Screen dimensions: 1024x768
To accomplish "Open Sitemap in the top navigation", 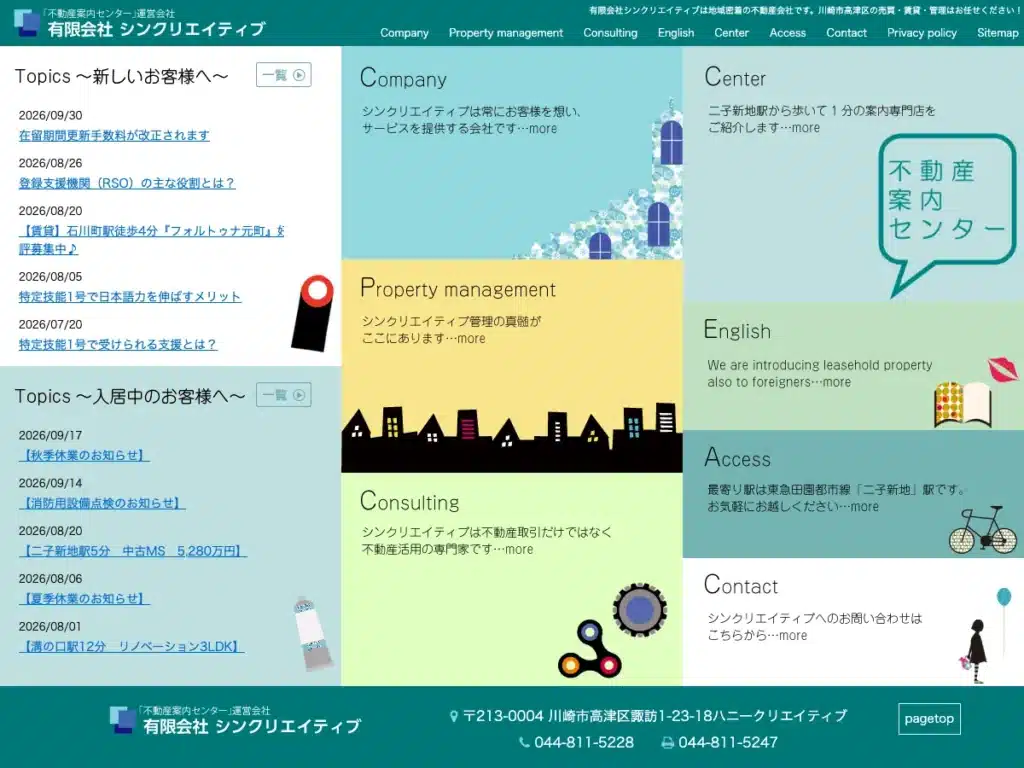I will tap(997, 33).
